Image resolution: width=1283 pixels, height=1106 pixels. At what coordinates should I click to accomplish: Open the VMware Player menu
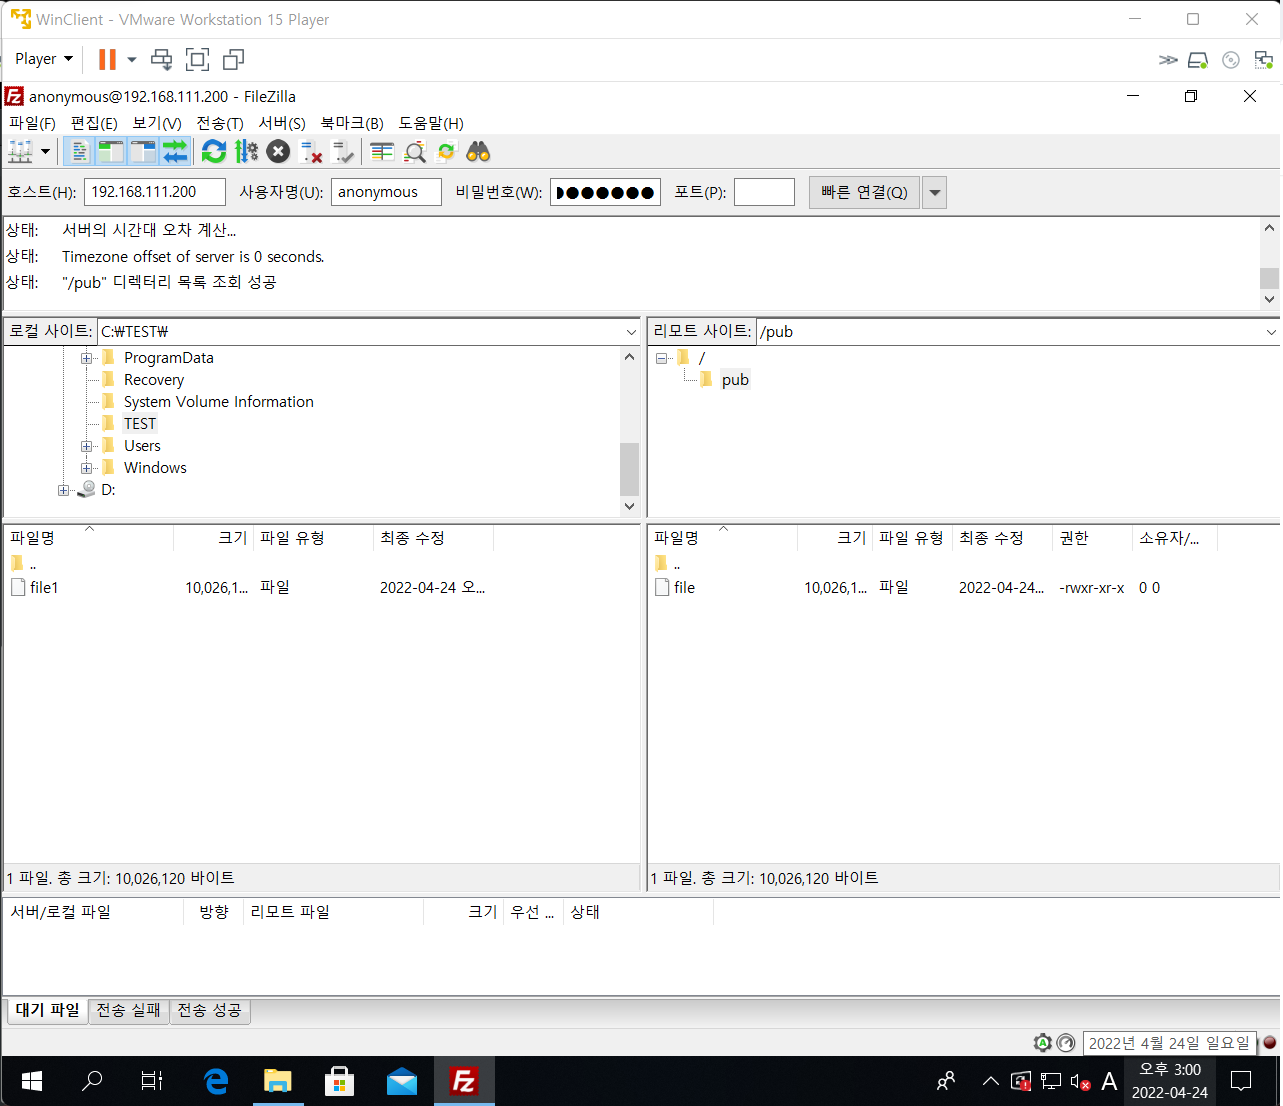(44, 59)
